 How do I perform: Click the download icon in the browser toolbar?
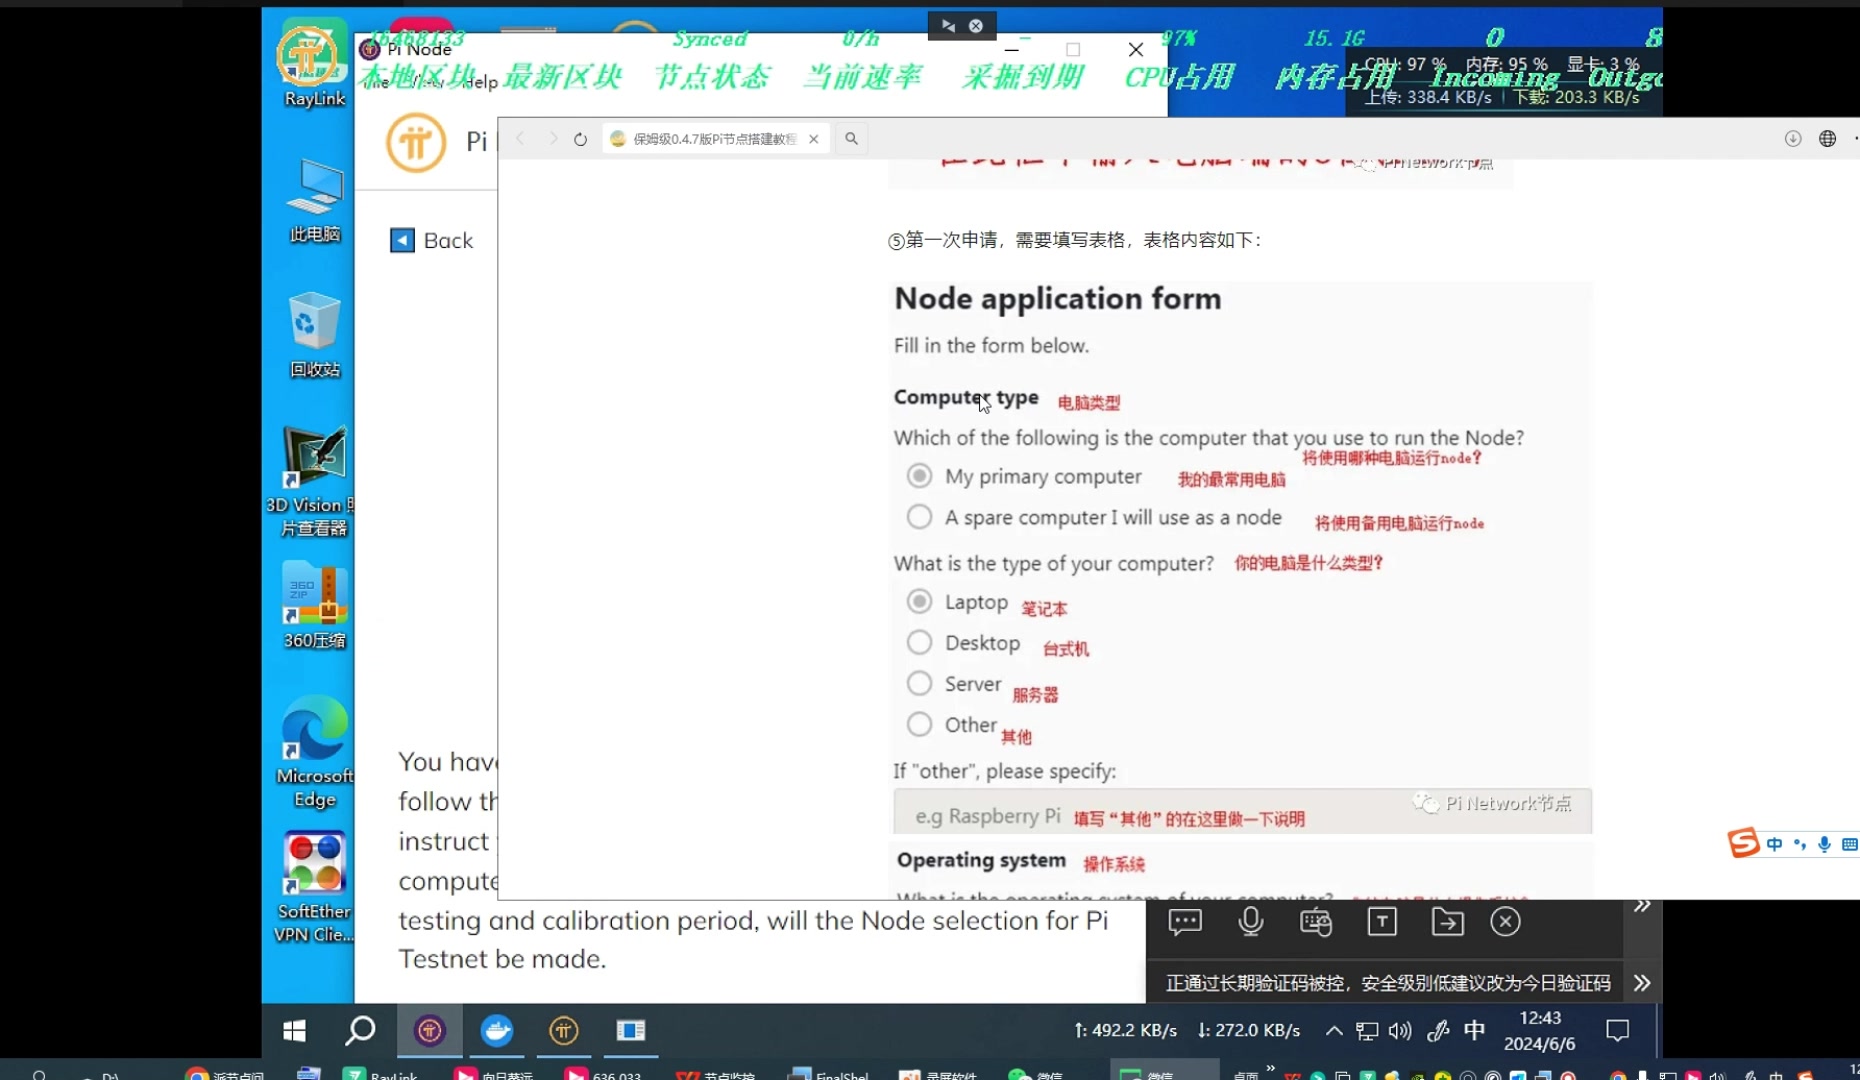pyautogui.click(x=1792, y=139)
